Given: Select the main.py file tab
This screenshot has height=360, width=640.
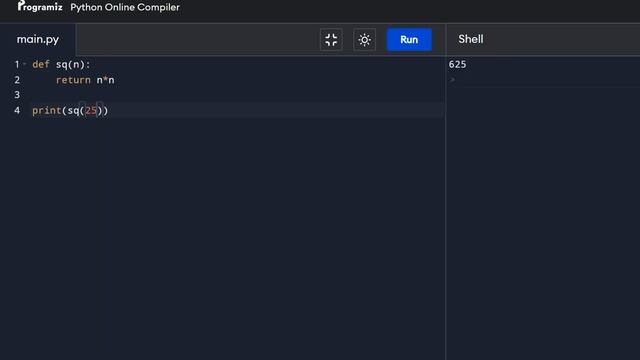Looking at the screenshot, I should (38, 39).
